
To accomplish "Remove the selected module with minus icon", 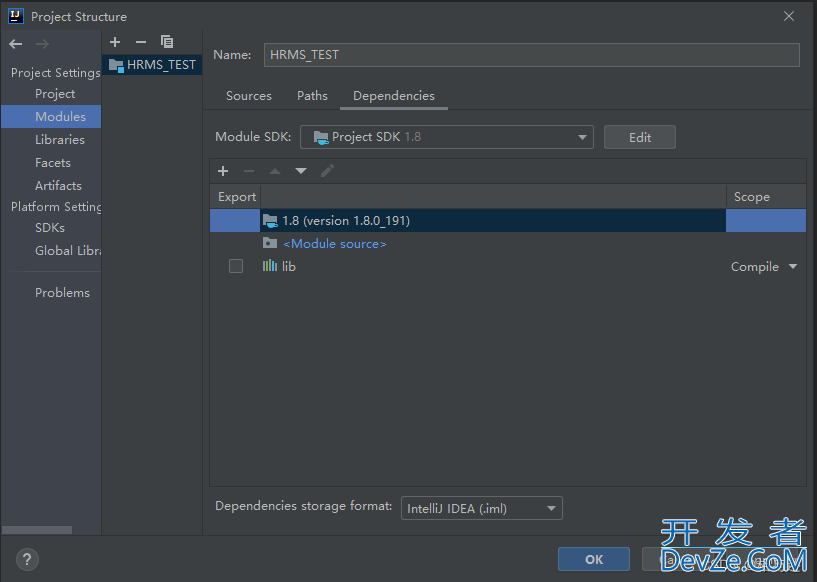I will [141, 42].
